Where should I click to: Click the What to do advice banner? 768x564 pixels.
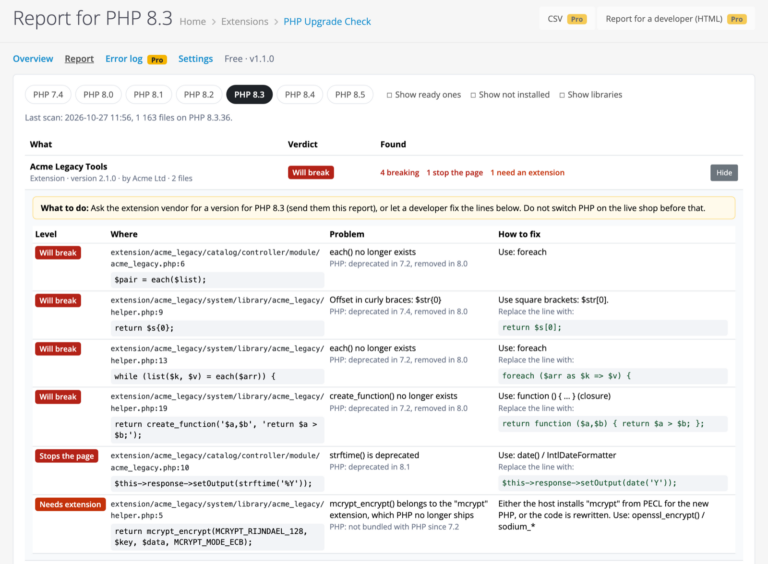point(384,208)
